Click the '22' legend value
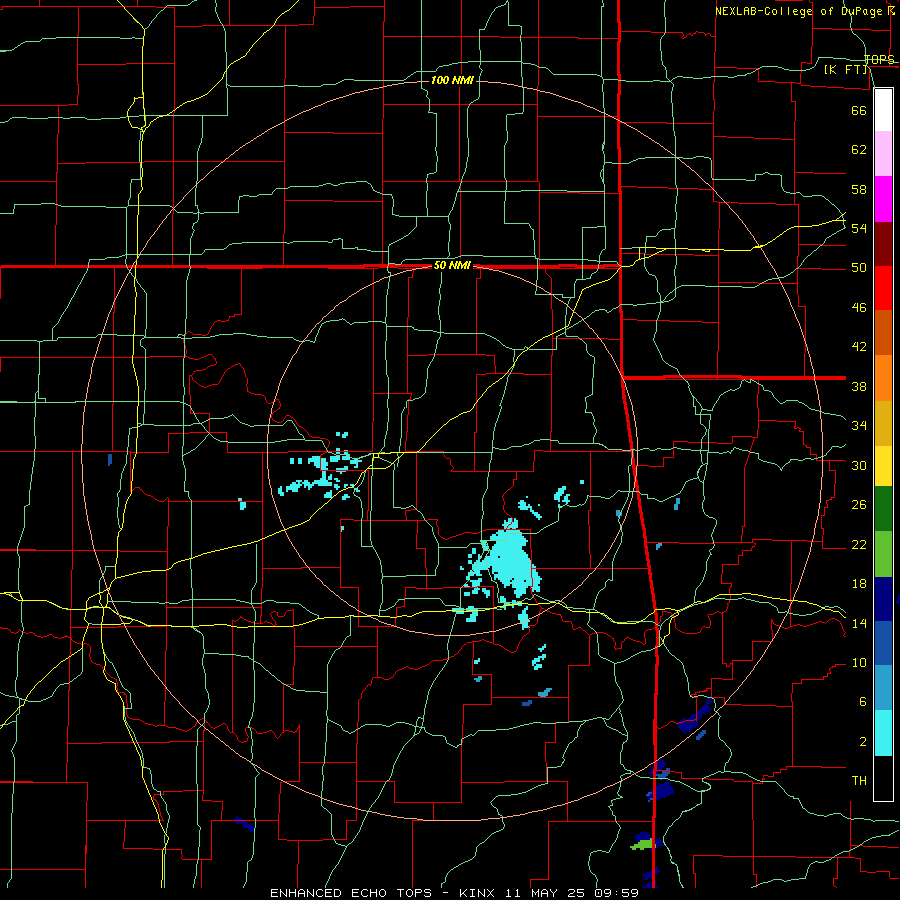 pyautogui.click(x=859, y=545)
